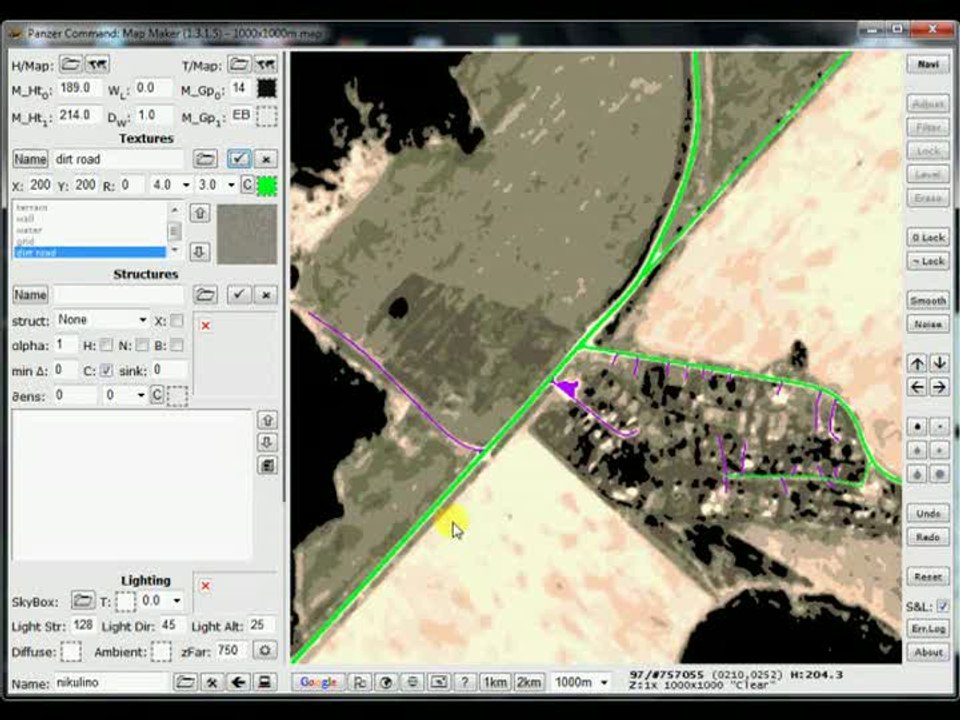Click the left arrow navigation button
Image resolution: width=960 pixels, height=720 pixels.
point(917,387)
